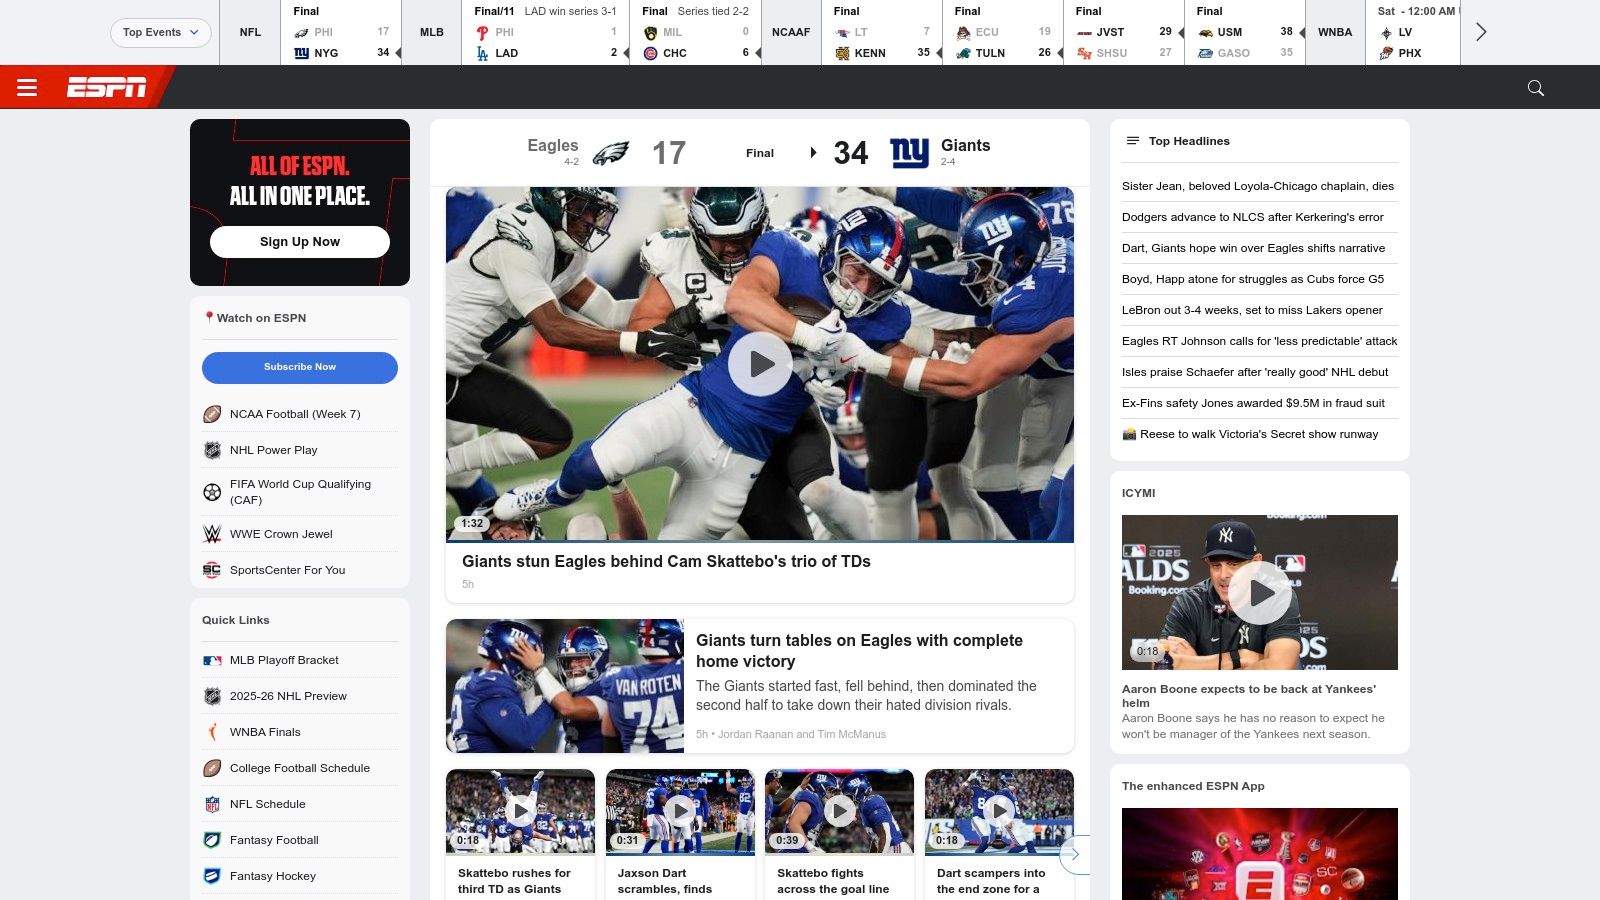Play Jaxson Dart scrambles clip

pyautogui.click(x=680, y=811)
